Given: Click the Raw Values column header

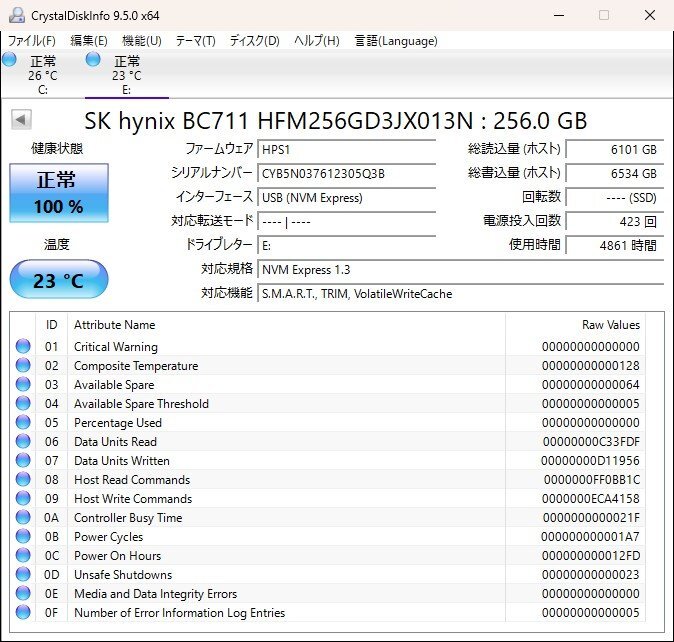Looking at the screenshot, I should pyautogui.click(x=610, y=325).
